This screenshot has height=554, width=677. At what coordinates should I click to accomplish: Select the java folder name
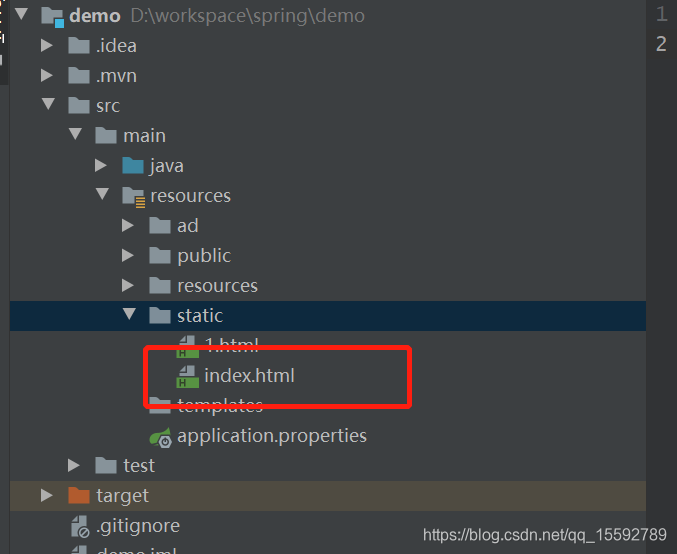coord(167,166)
